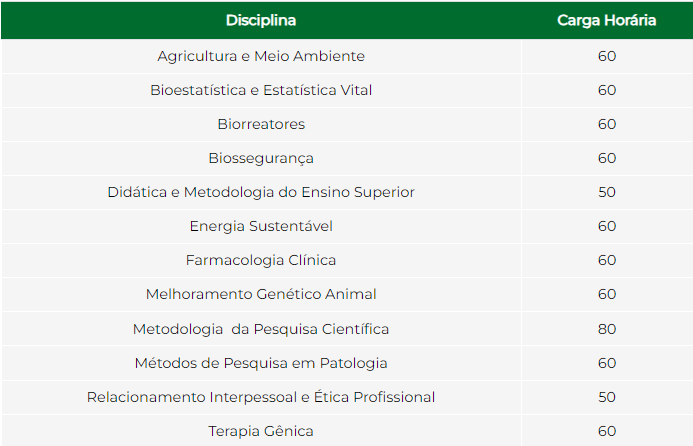Image resolution: width=693 pixels, height=446 pixels.
Task: Select Métodos de Pesquisa em Patologia
Action: coord(261,363)
